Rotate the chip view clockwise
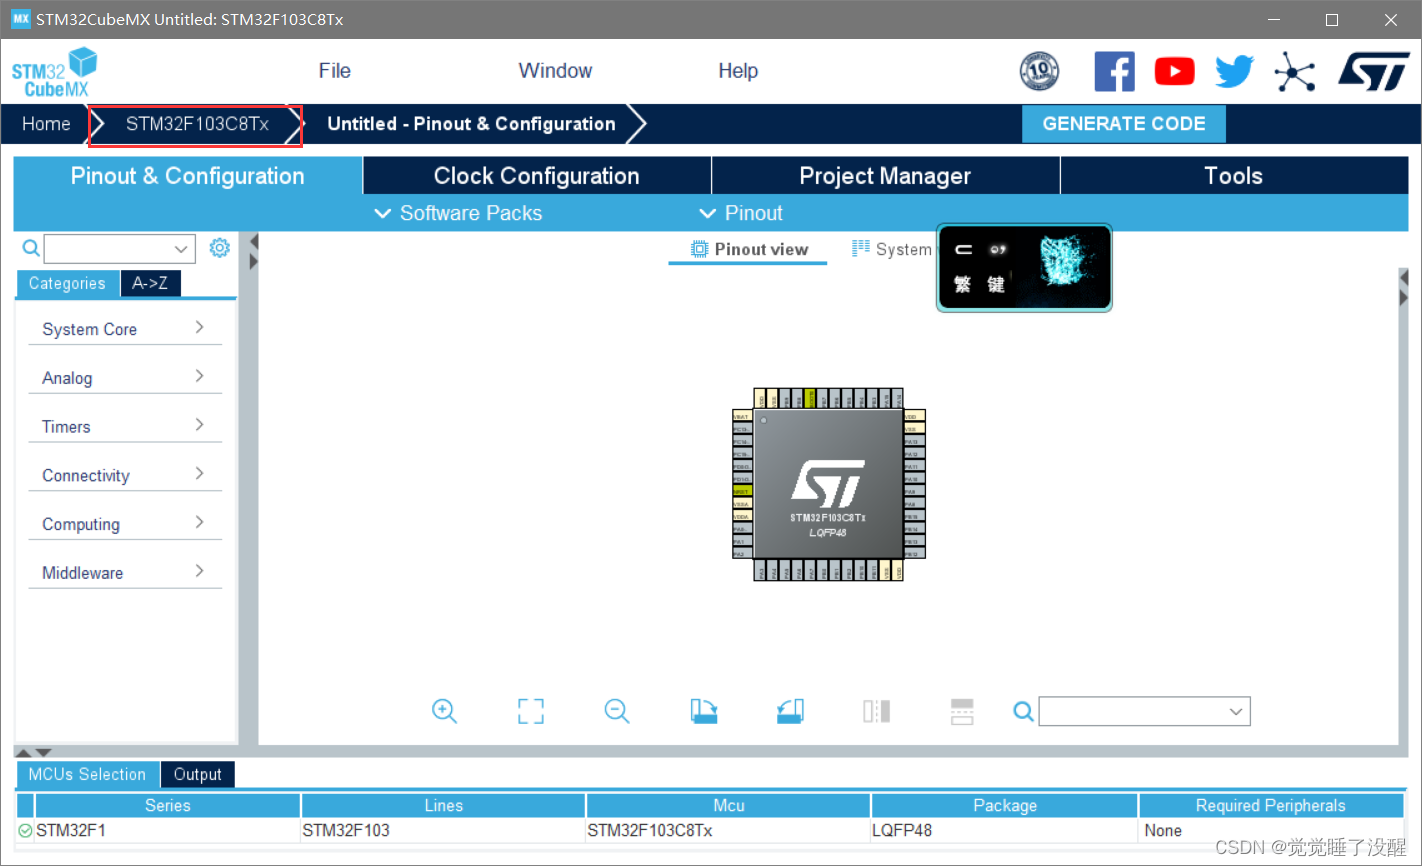This screenshot has height=866, width=1422. [704, 711]
